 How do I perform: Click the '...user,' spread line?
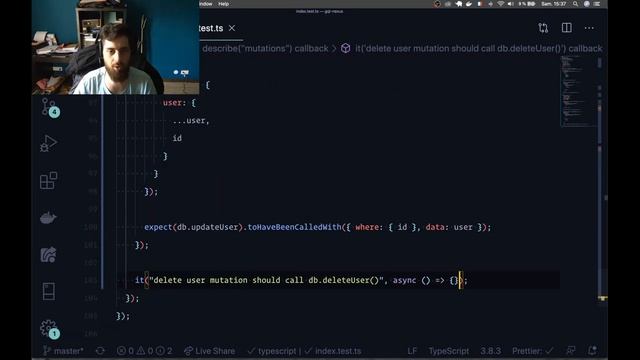(191, 120)
